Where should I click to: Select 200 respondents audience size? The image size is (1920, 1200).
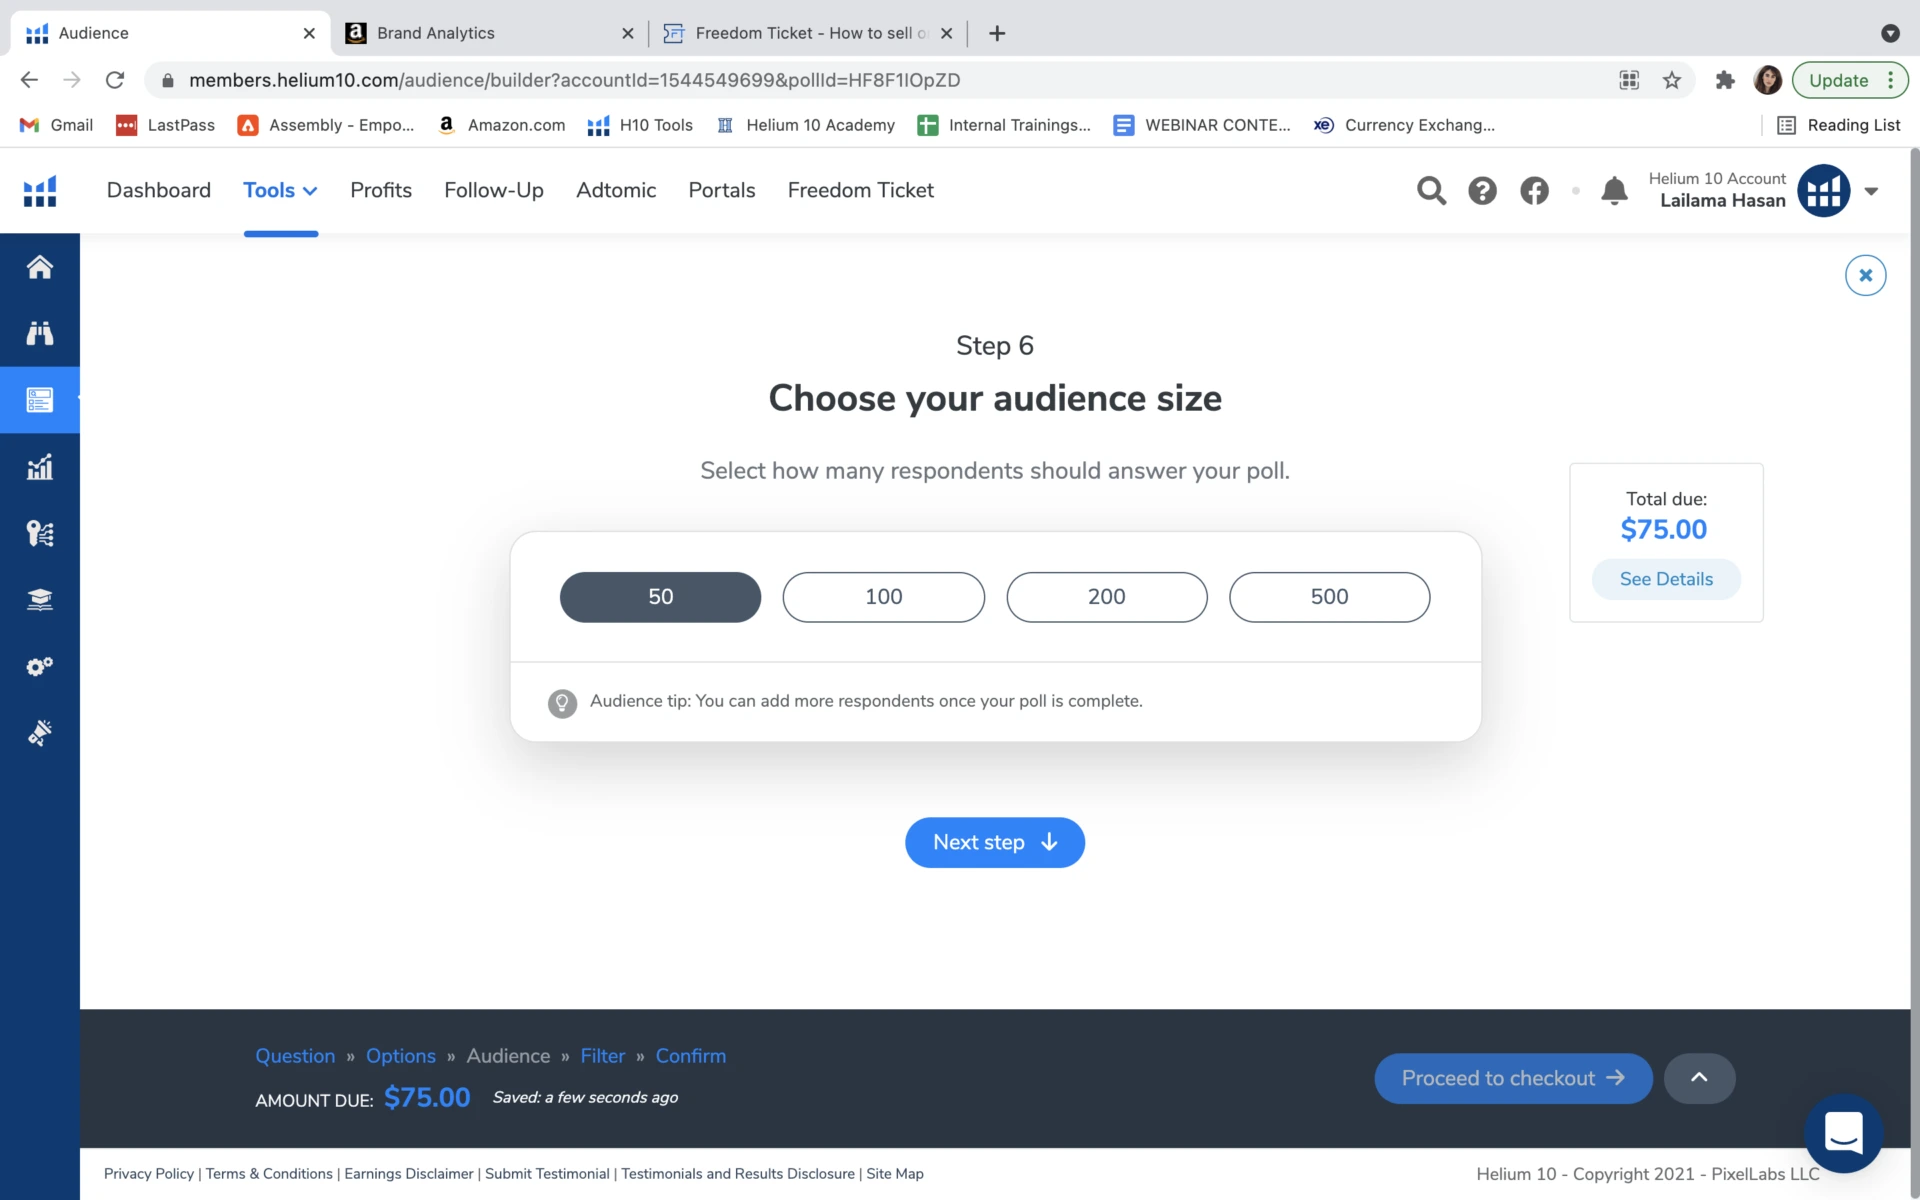[1106, 597]
